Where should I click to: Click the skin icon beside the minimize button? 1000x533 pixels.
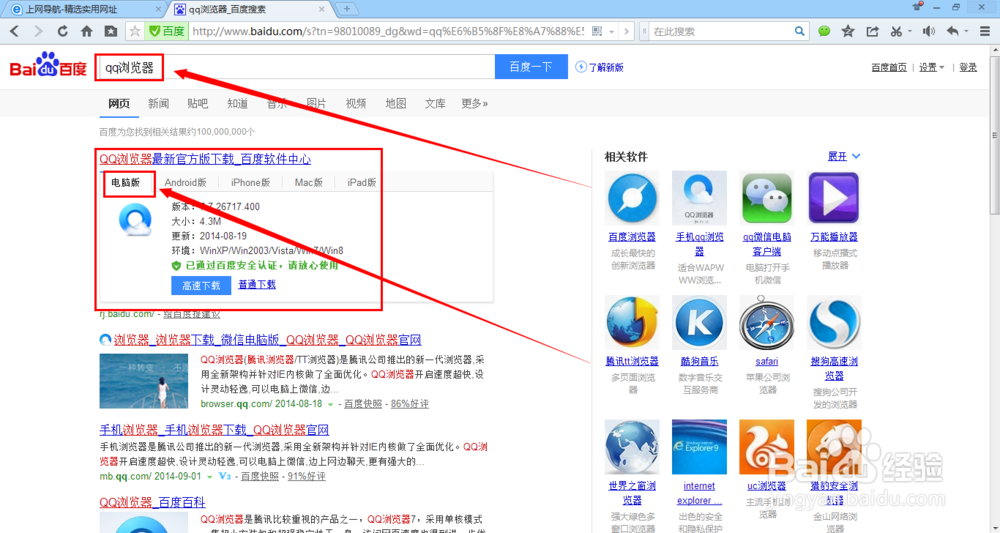[x=918, y=7]
